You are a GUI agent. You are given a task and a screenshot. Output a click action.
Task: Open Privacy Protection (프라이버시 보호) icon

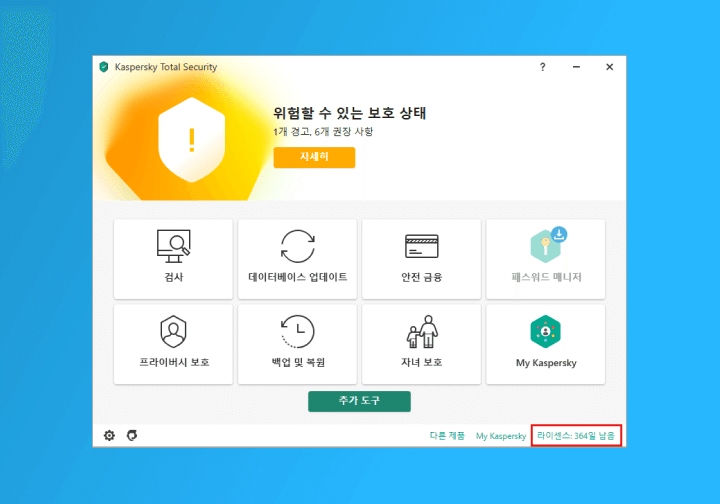[173, 331]
